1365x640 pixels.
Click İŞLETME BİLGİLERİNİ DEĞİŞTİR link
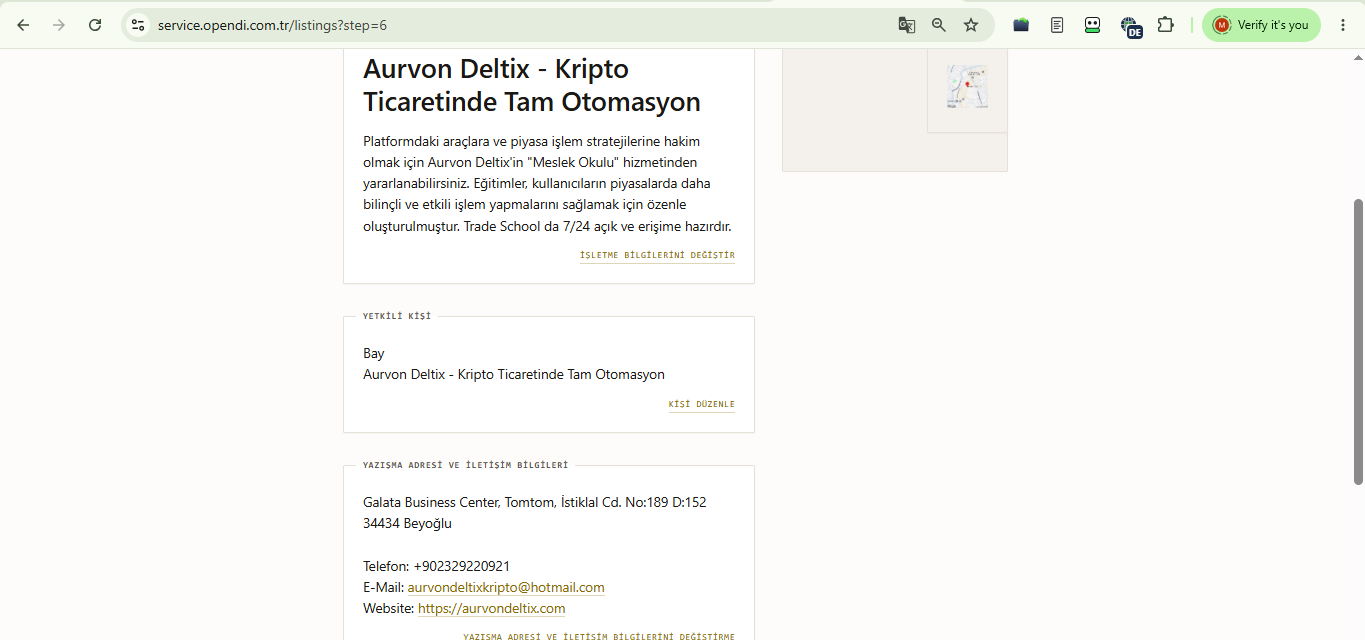[x=657, y=256]
